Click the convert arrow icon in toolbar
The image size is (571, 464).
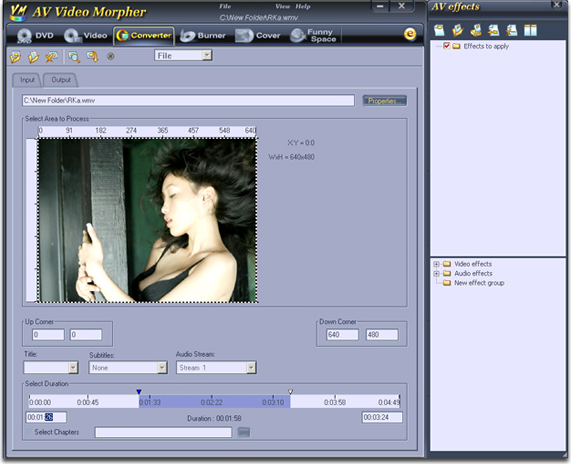[x=92, y=56]
